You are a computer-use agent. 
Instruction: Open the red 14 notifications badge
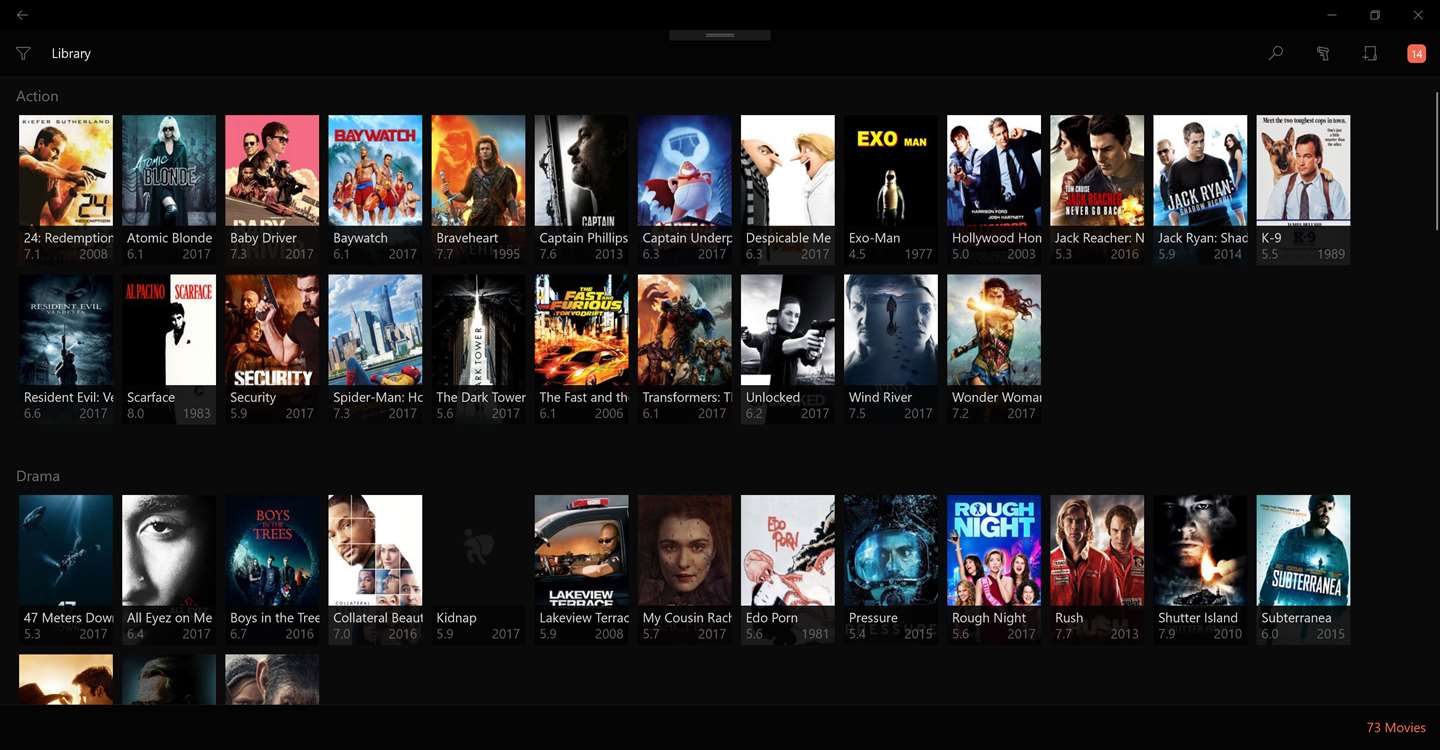pos(1416,54)
